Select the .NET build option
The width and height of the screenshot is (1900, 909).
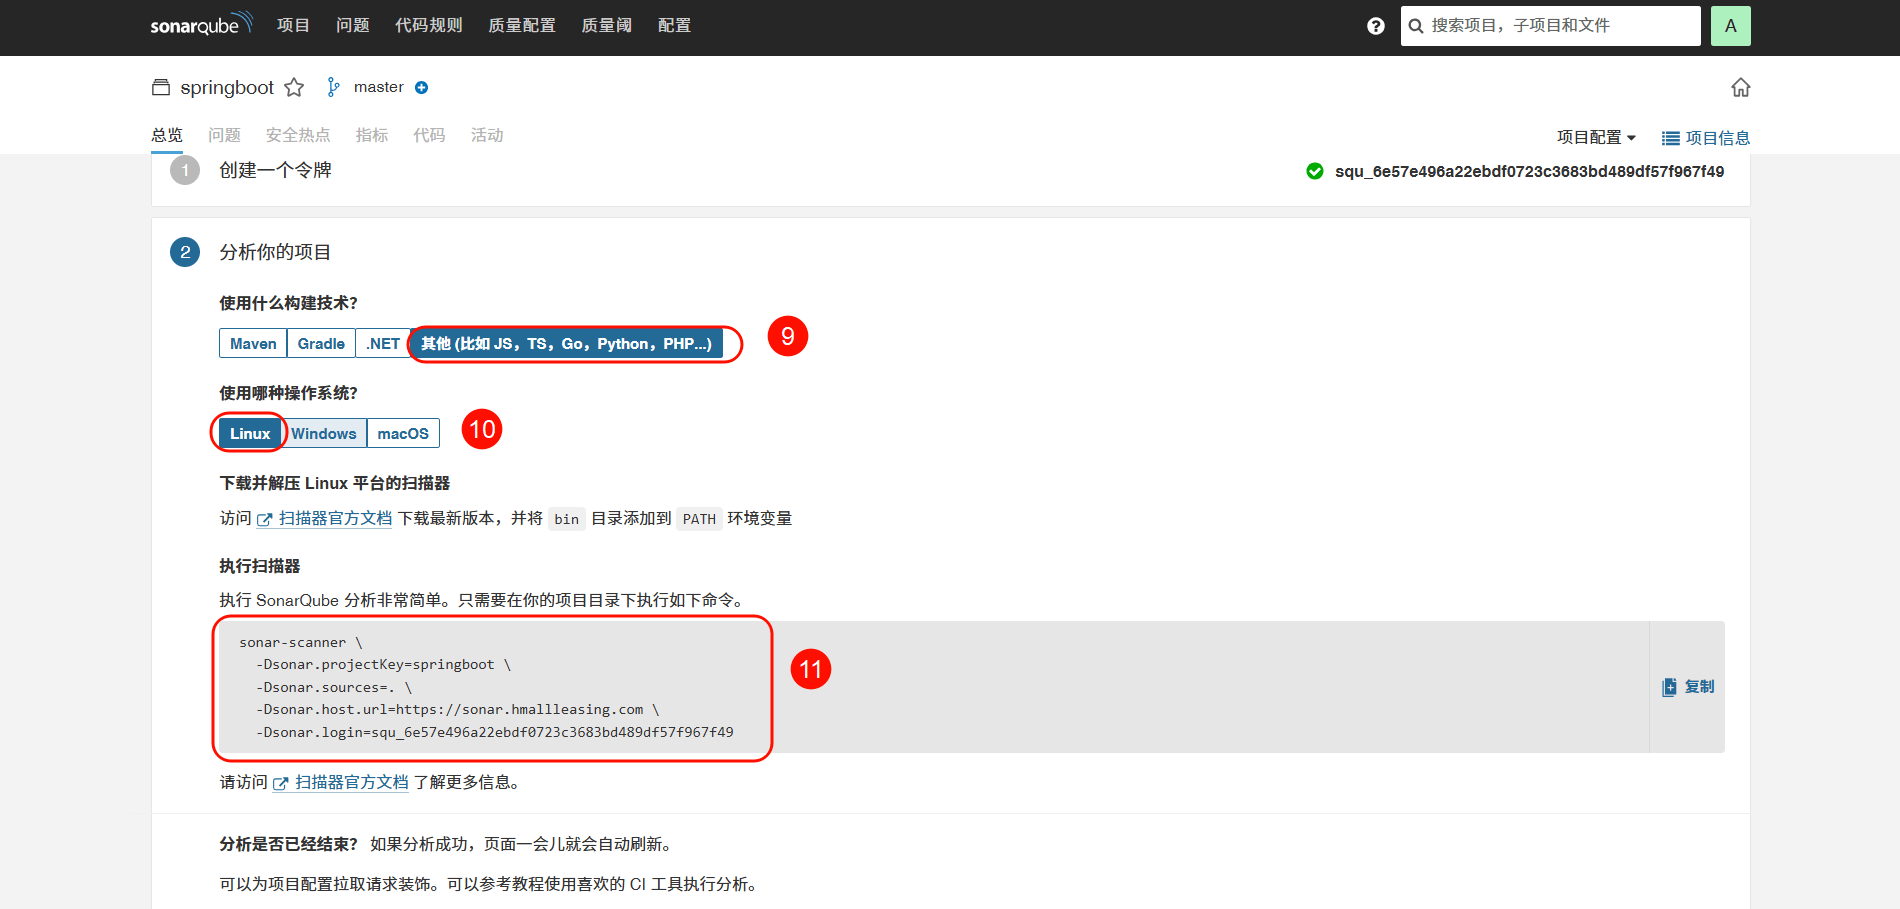pos(383,344)
